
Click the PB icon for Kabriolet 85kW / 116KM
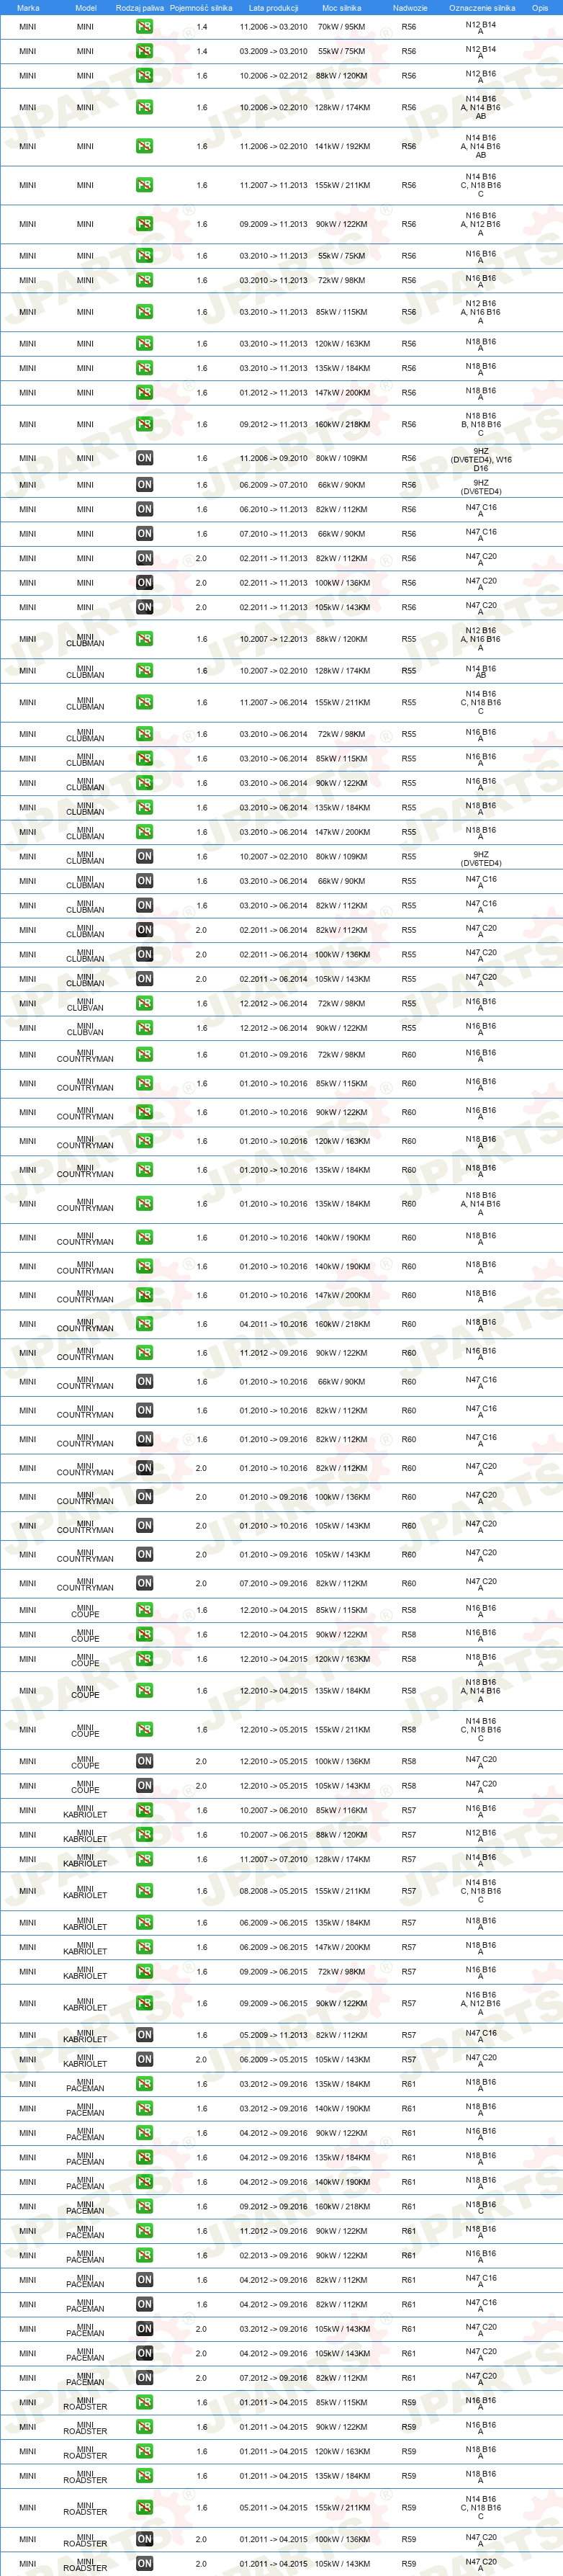[144, 1810]
